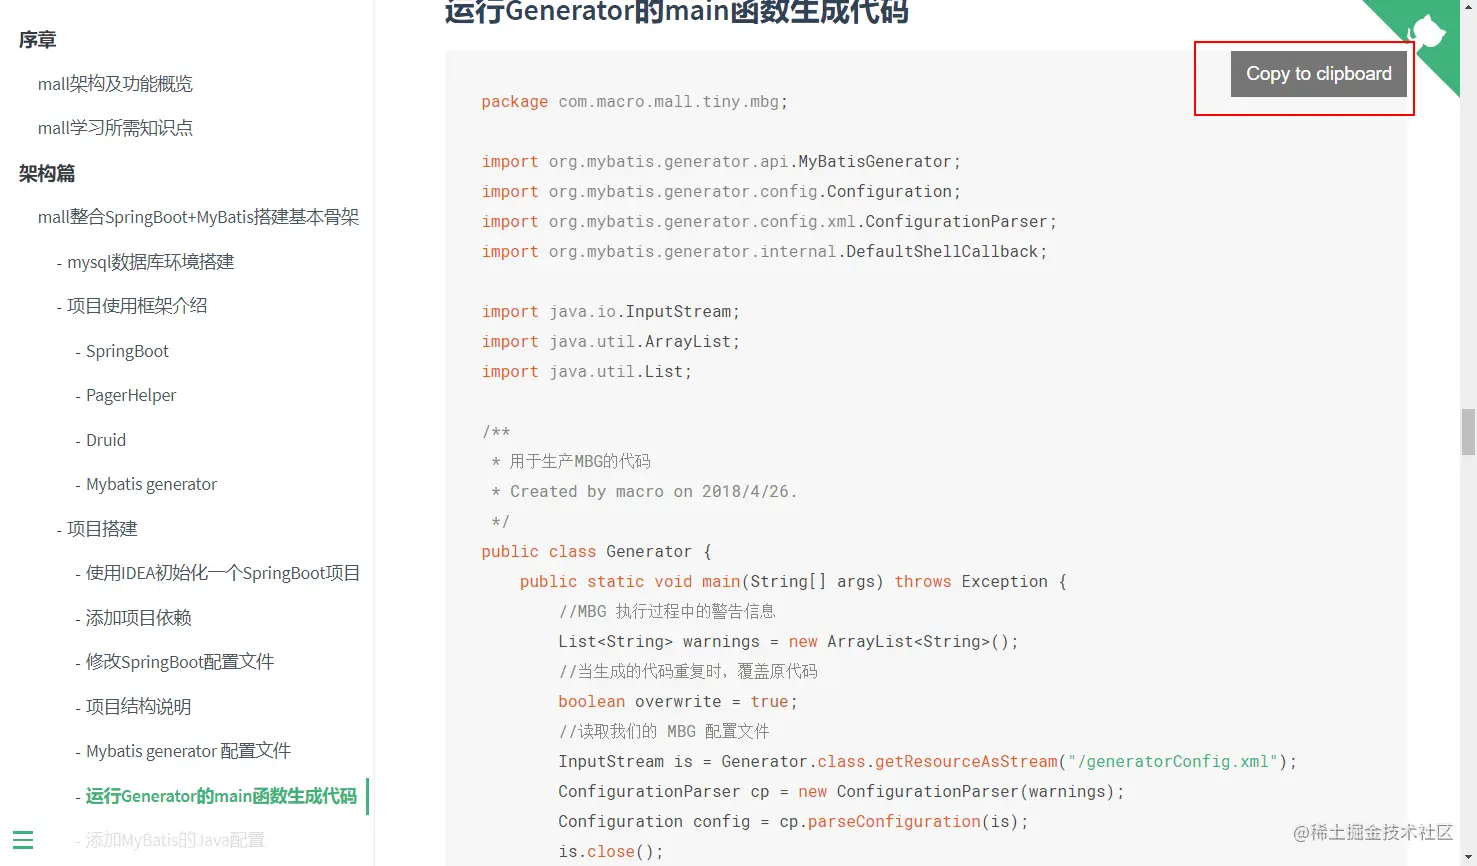Click the import java.io.InputStream line

point(611,312)
